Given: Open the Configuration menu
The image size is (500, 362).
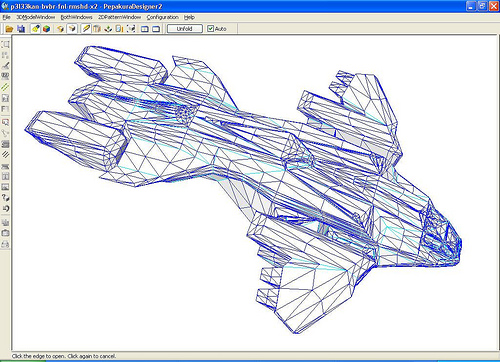Looking at the screenshot, I should 163,17.
